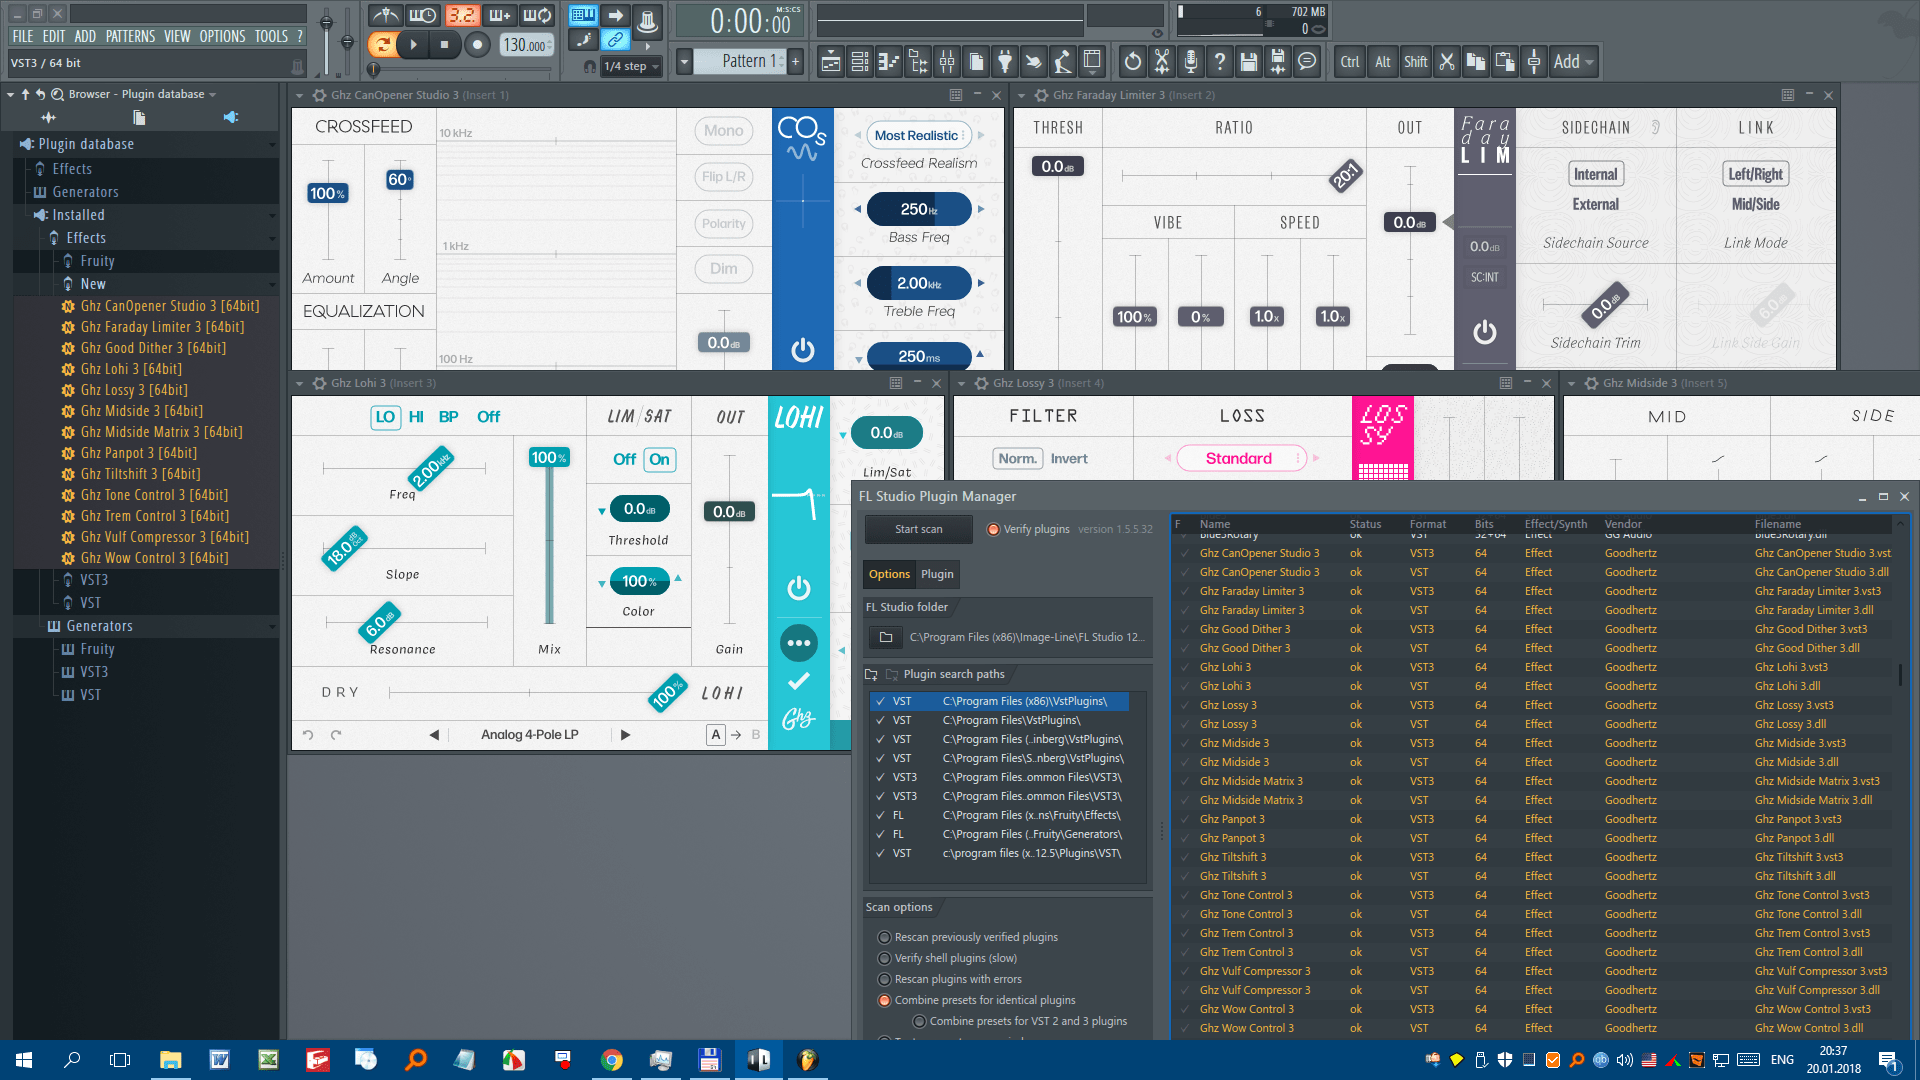This screenshot has height=1080, width=1920.
Task: Browse FL Studio folder icon in Plugin Manager
Action: click(886, 637)
